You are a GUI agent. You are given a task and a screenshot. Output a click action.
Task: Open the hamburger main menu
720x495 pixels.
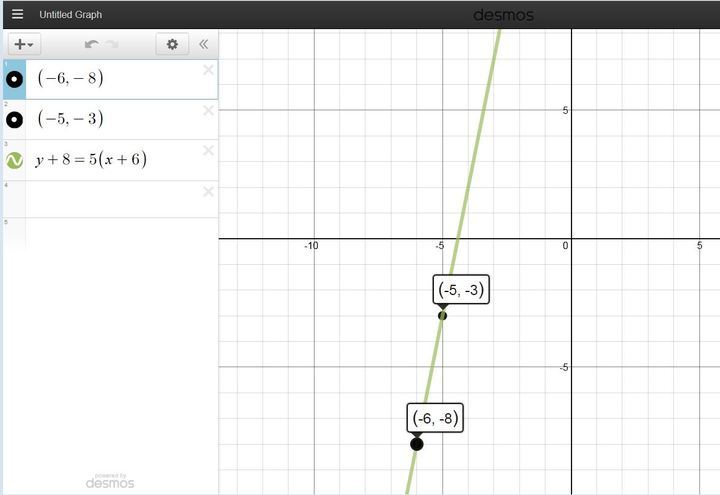(x=17, y=15)
